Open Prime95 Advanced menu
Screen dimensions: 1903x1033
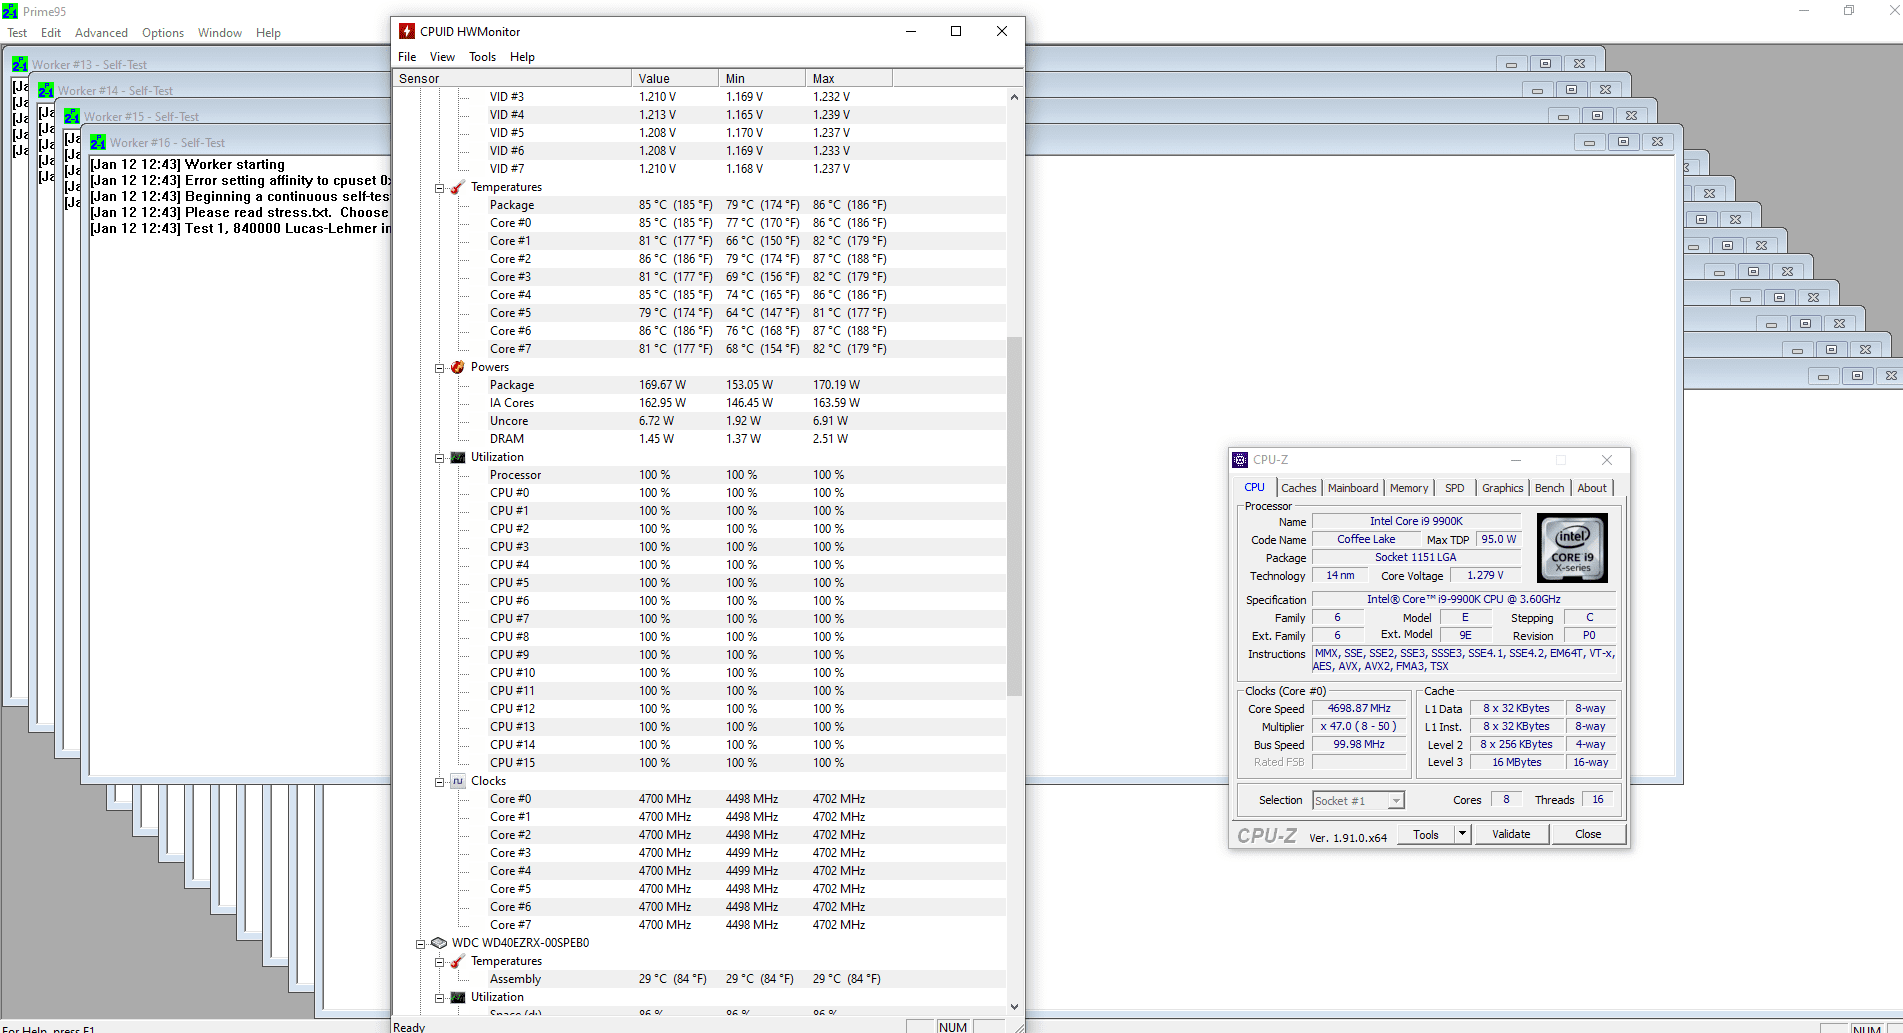tap(101, 33)
